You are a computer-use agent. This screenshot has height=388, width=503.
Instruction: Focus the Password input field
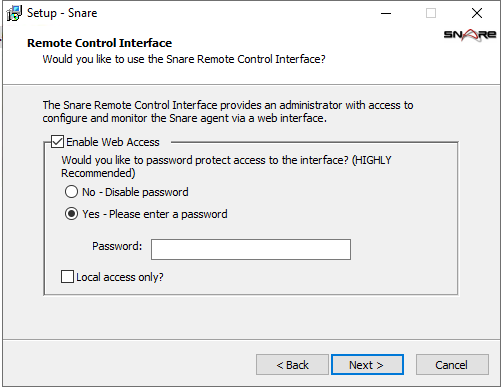pyautogui.click(x=251, y=249)
